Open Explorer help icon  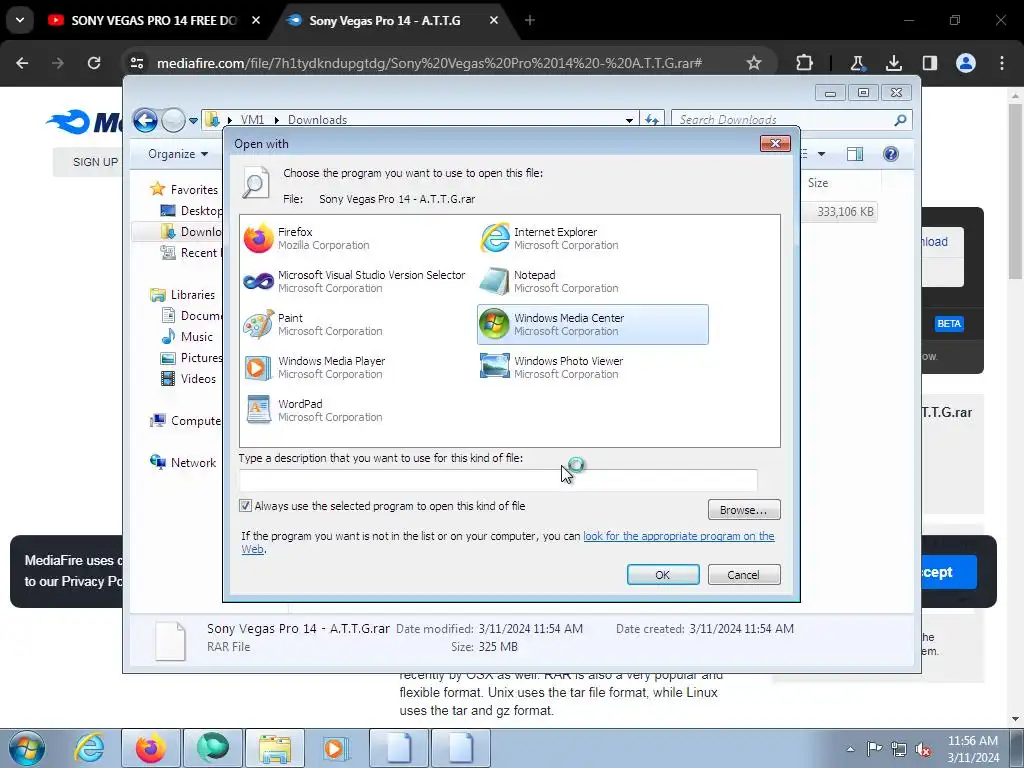[x=891, y=154]
